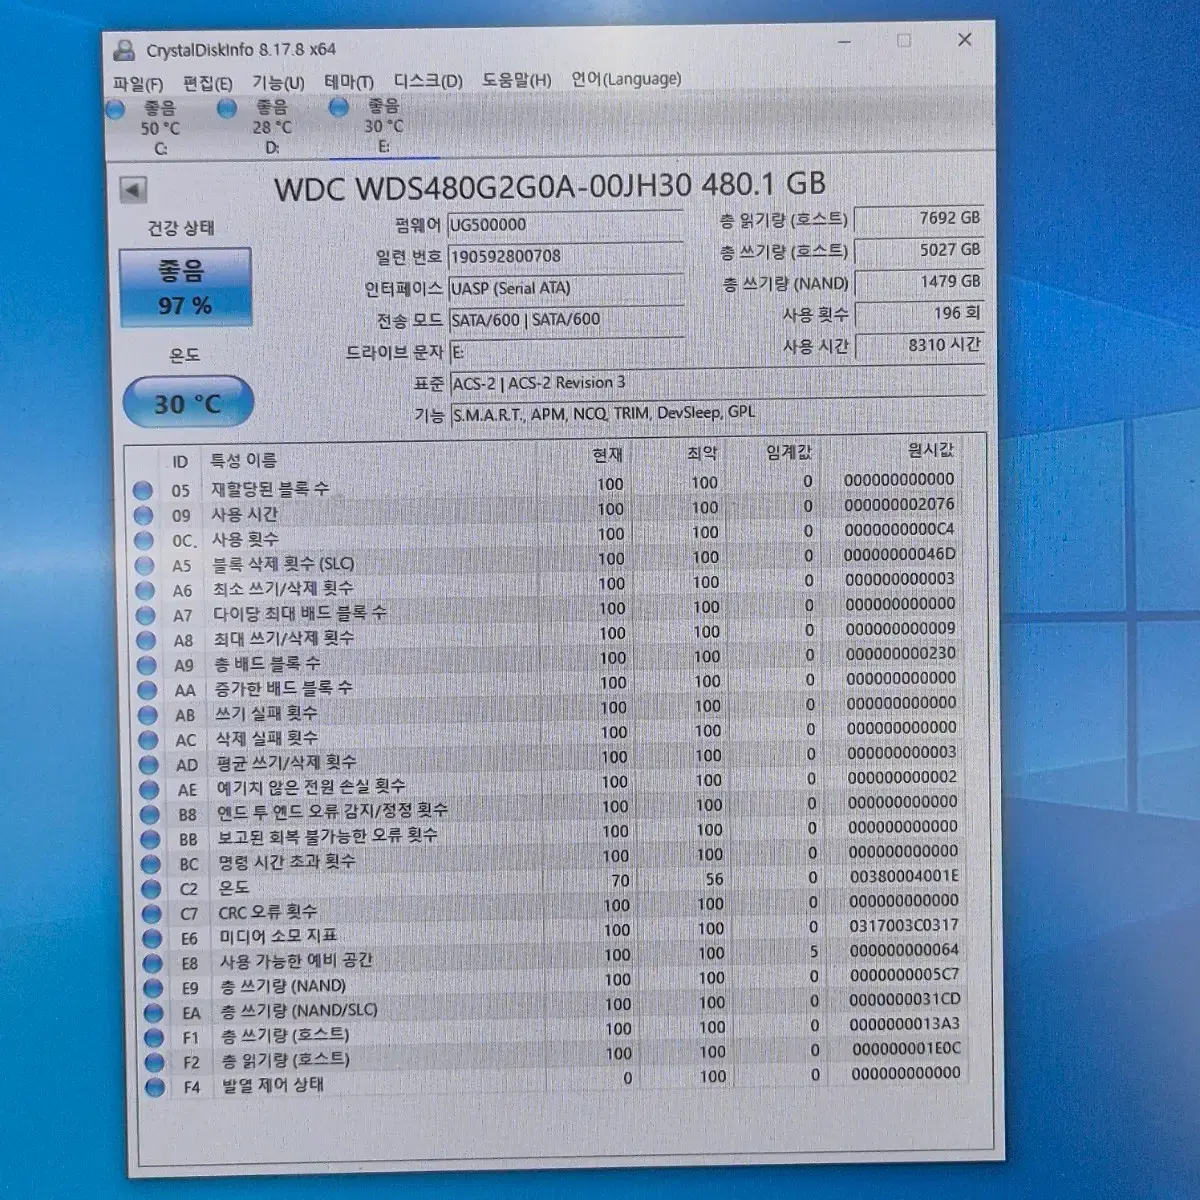Click the previous disk arrow button

(x=134, y=190)
